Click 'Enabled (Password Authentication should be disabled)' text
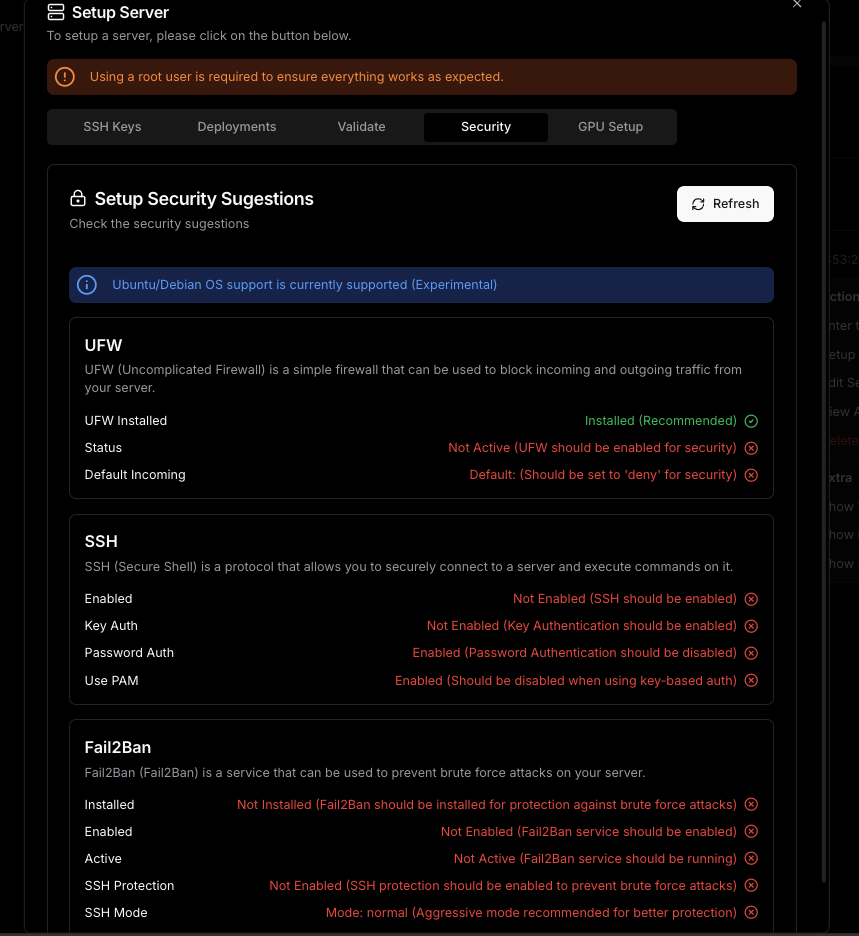 [574, 652]
